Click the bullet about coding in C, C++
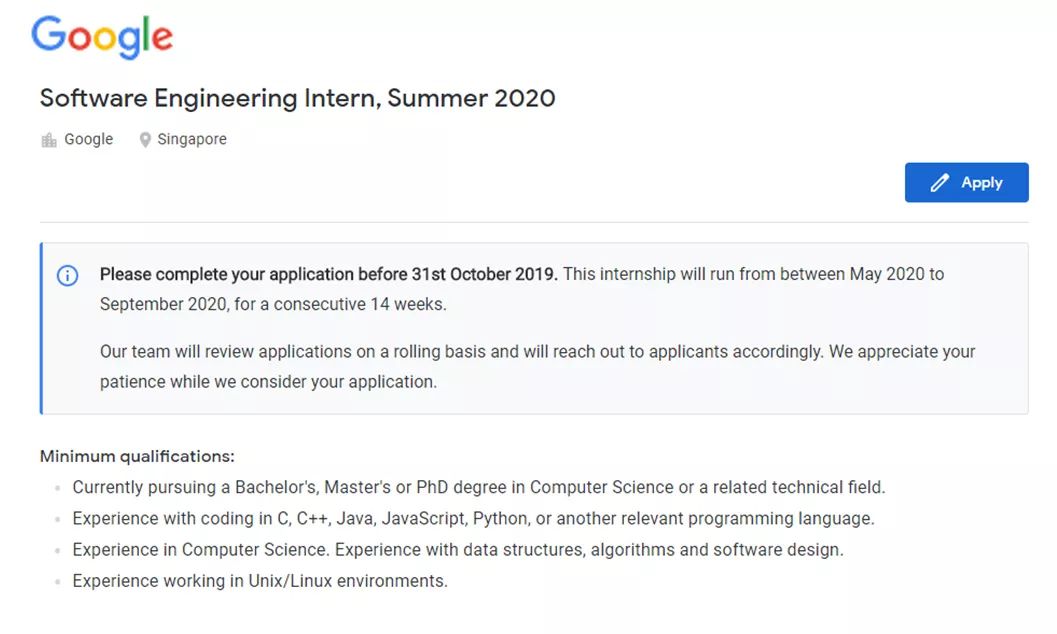 click(473, 518)
